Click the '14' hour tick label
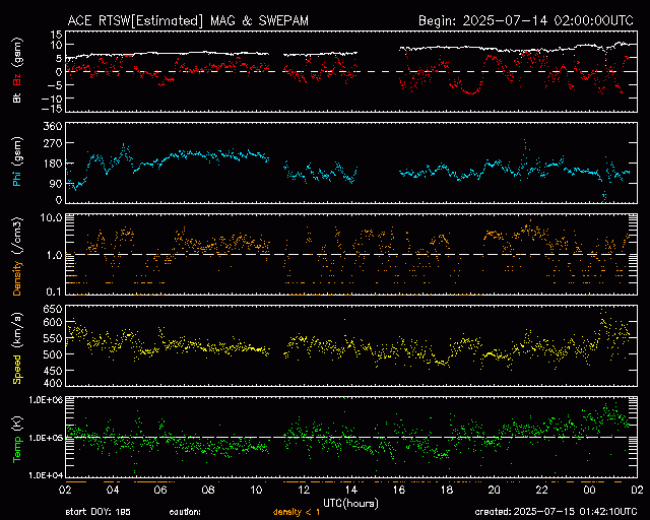650x520 pixels. (x=351, y=490)
